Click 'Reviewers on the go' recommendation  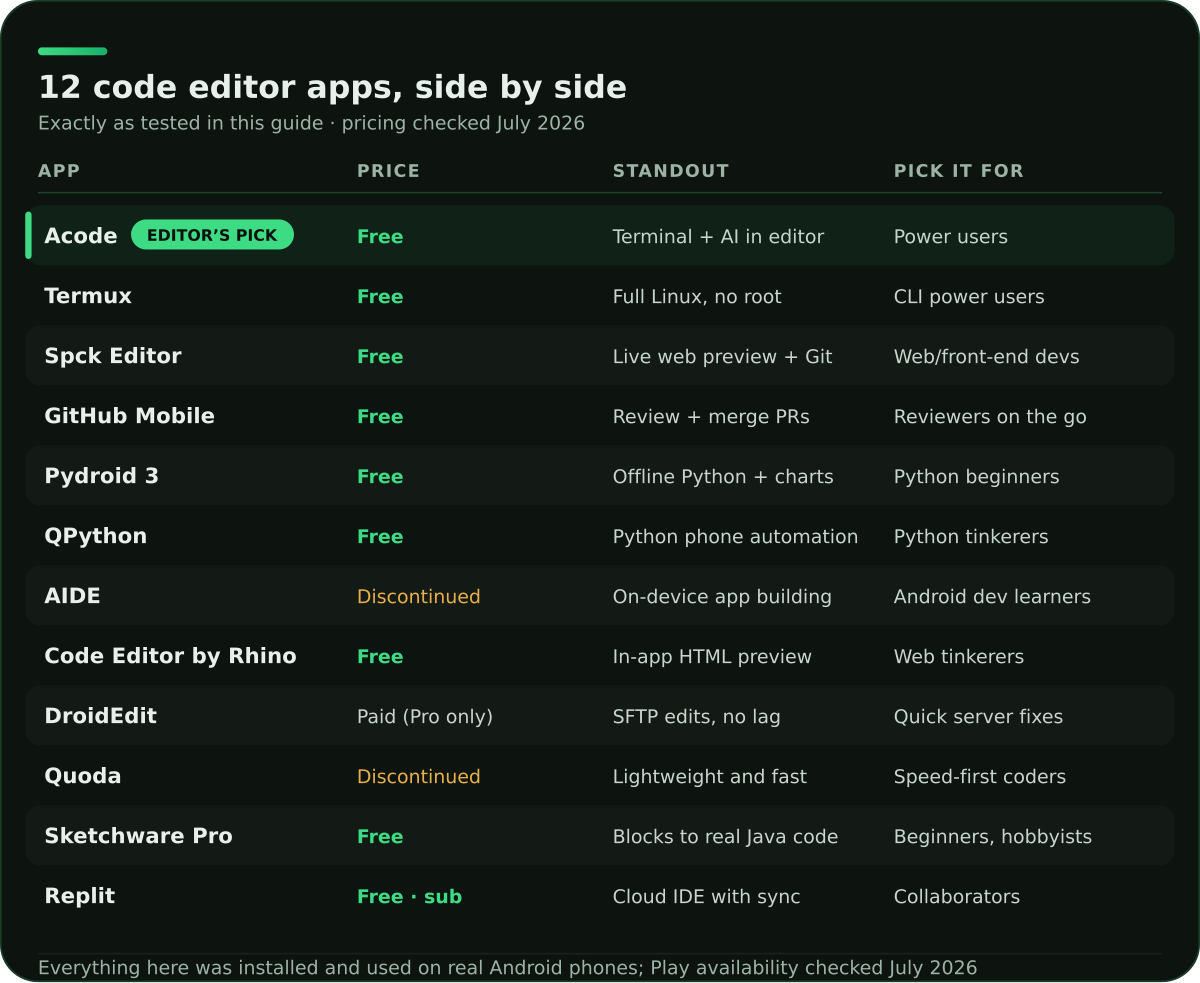(x=990, y=417)
